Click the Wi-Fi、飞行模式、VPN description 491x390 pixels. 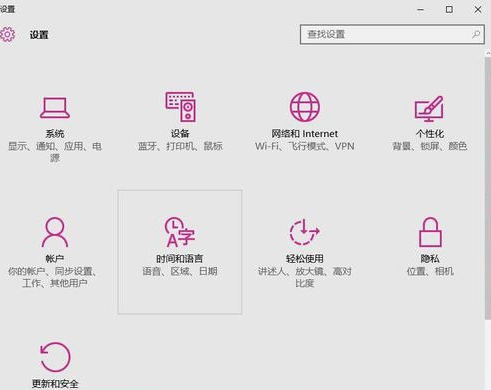click(x=304, y=146)
